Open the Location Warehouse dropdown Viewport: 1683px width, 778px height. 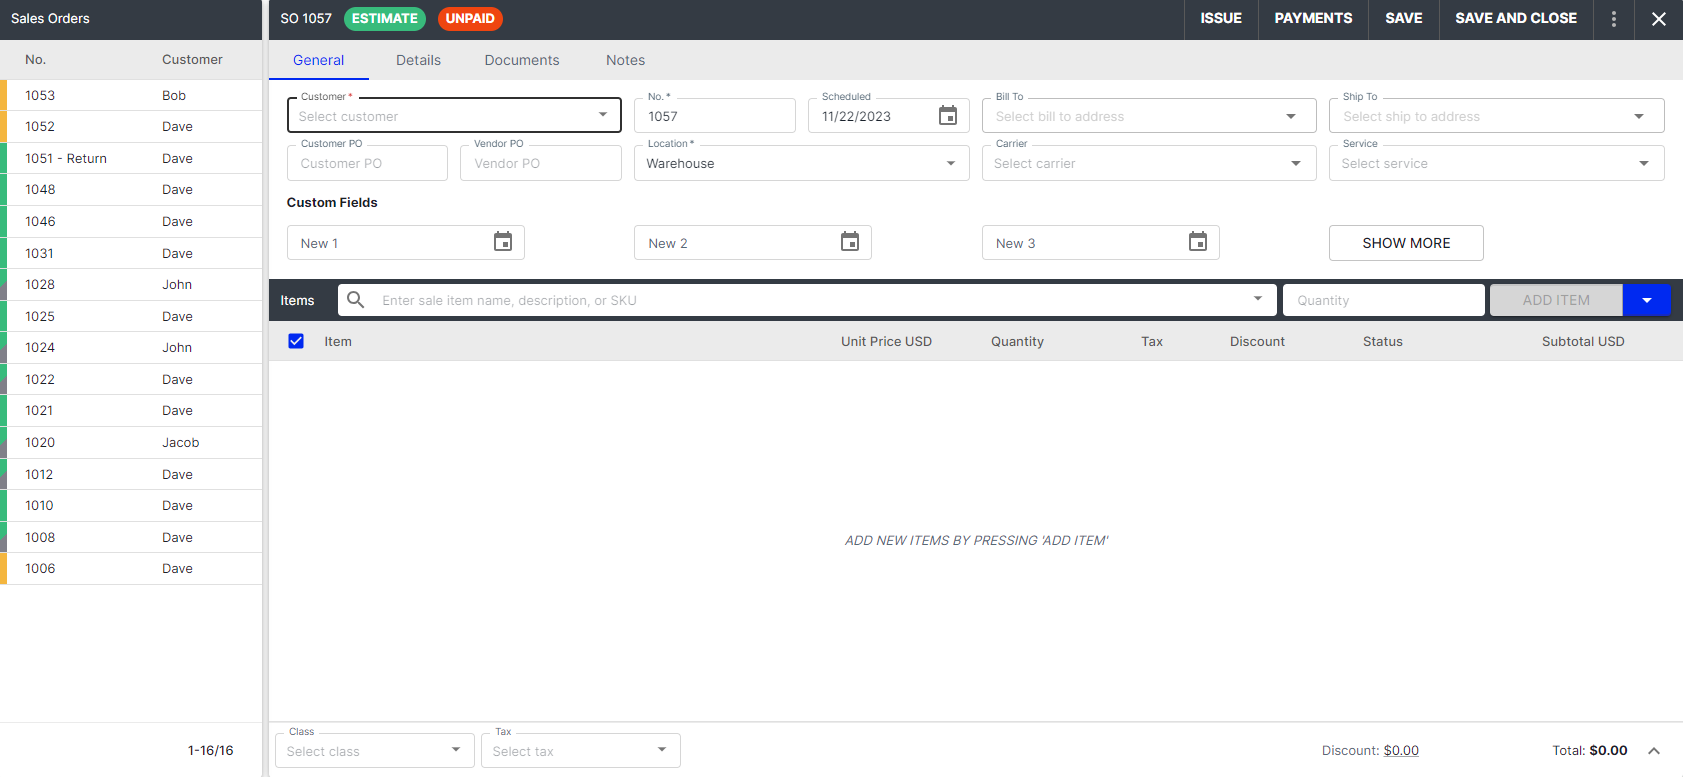(950, 163)
